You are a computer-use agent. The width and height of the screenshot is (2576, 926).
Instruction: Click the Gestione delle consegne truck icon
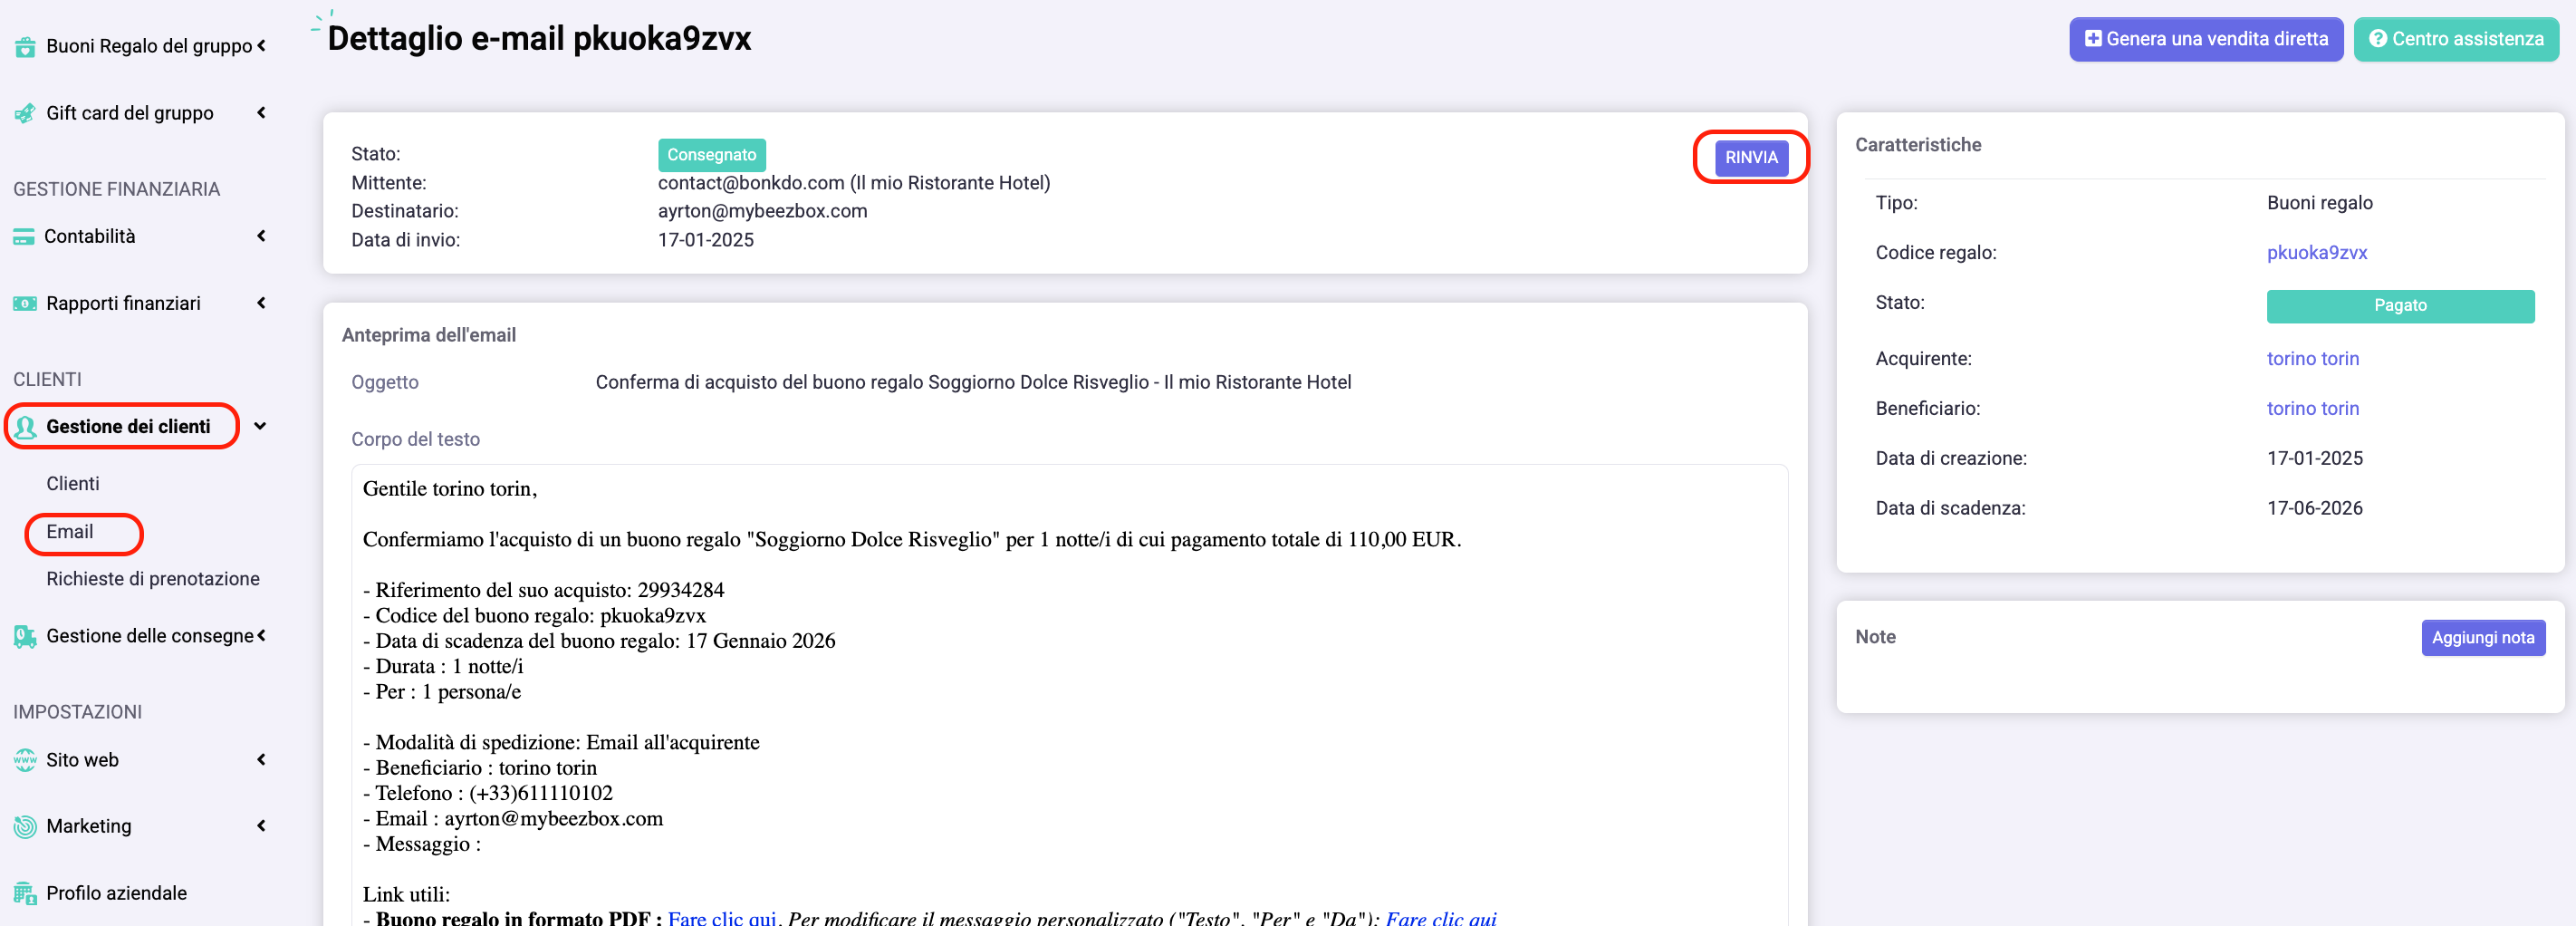click(25, 636)
